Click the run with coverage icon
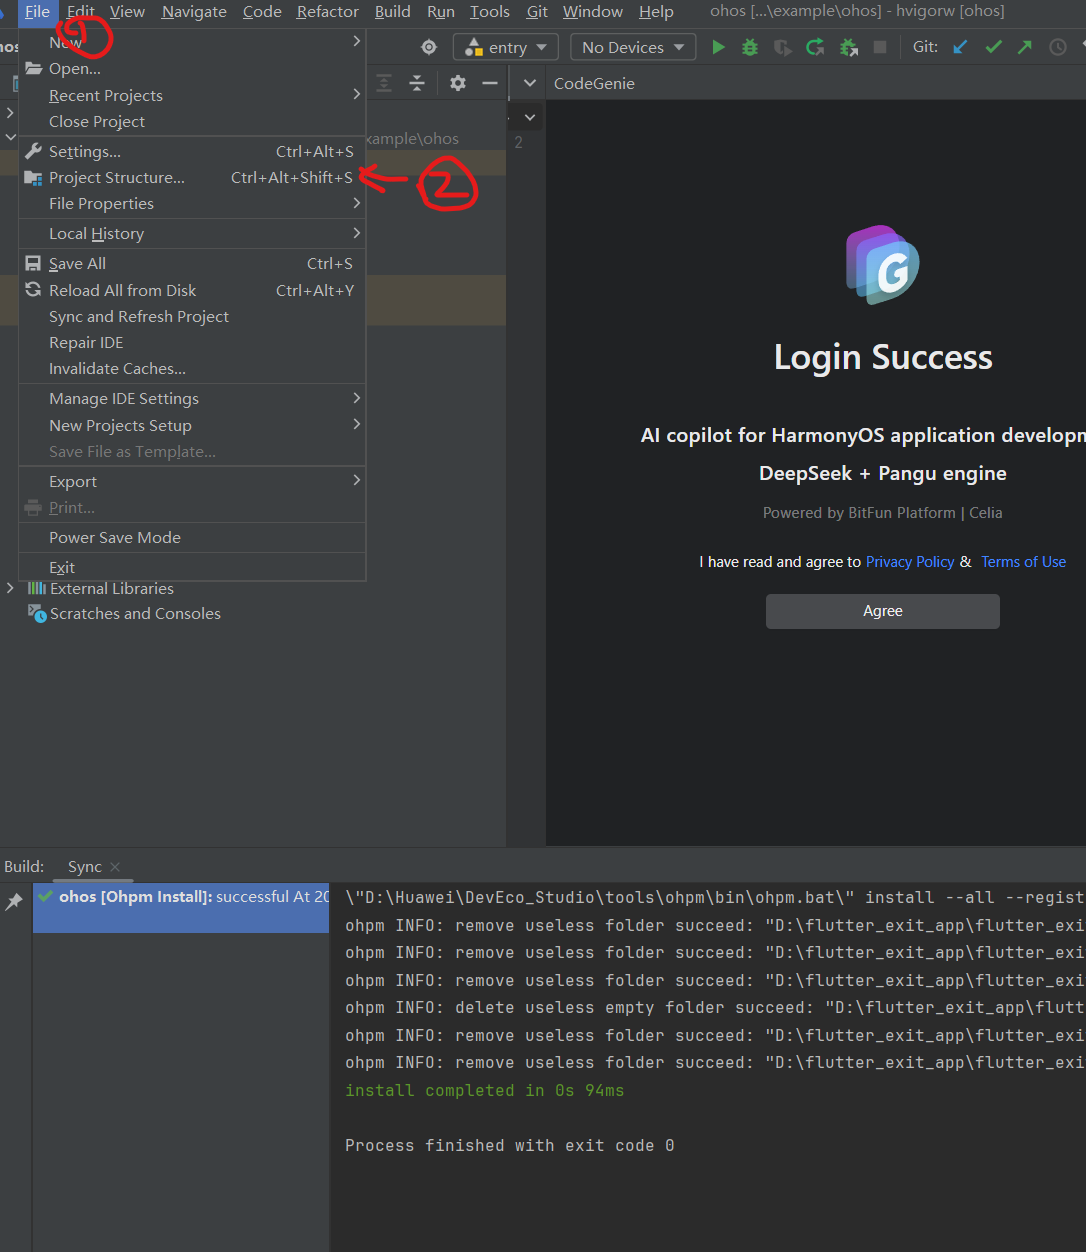 [x=783, y=47]
